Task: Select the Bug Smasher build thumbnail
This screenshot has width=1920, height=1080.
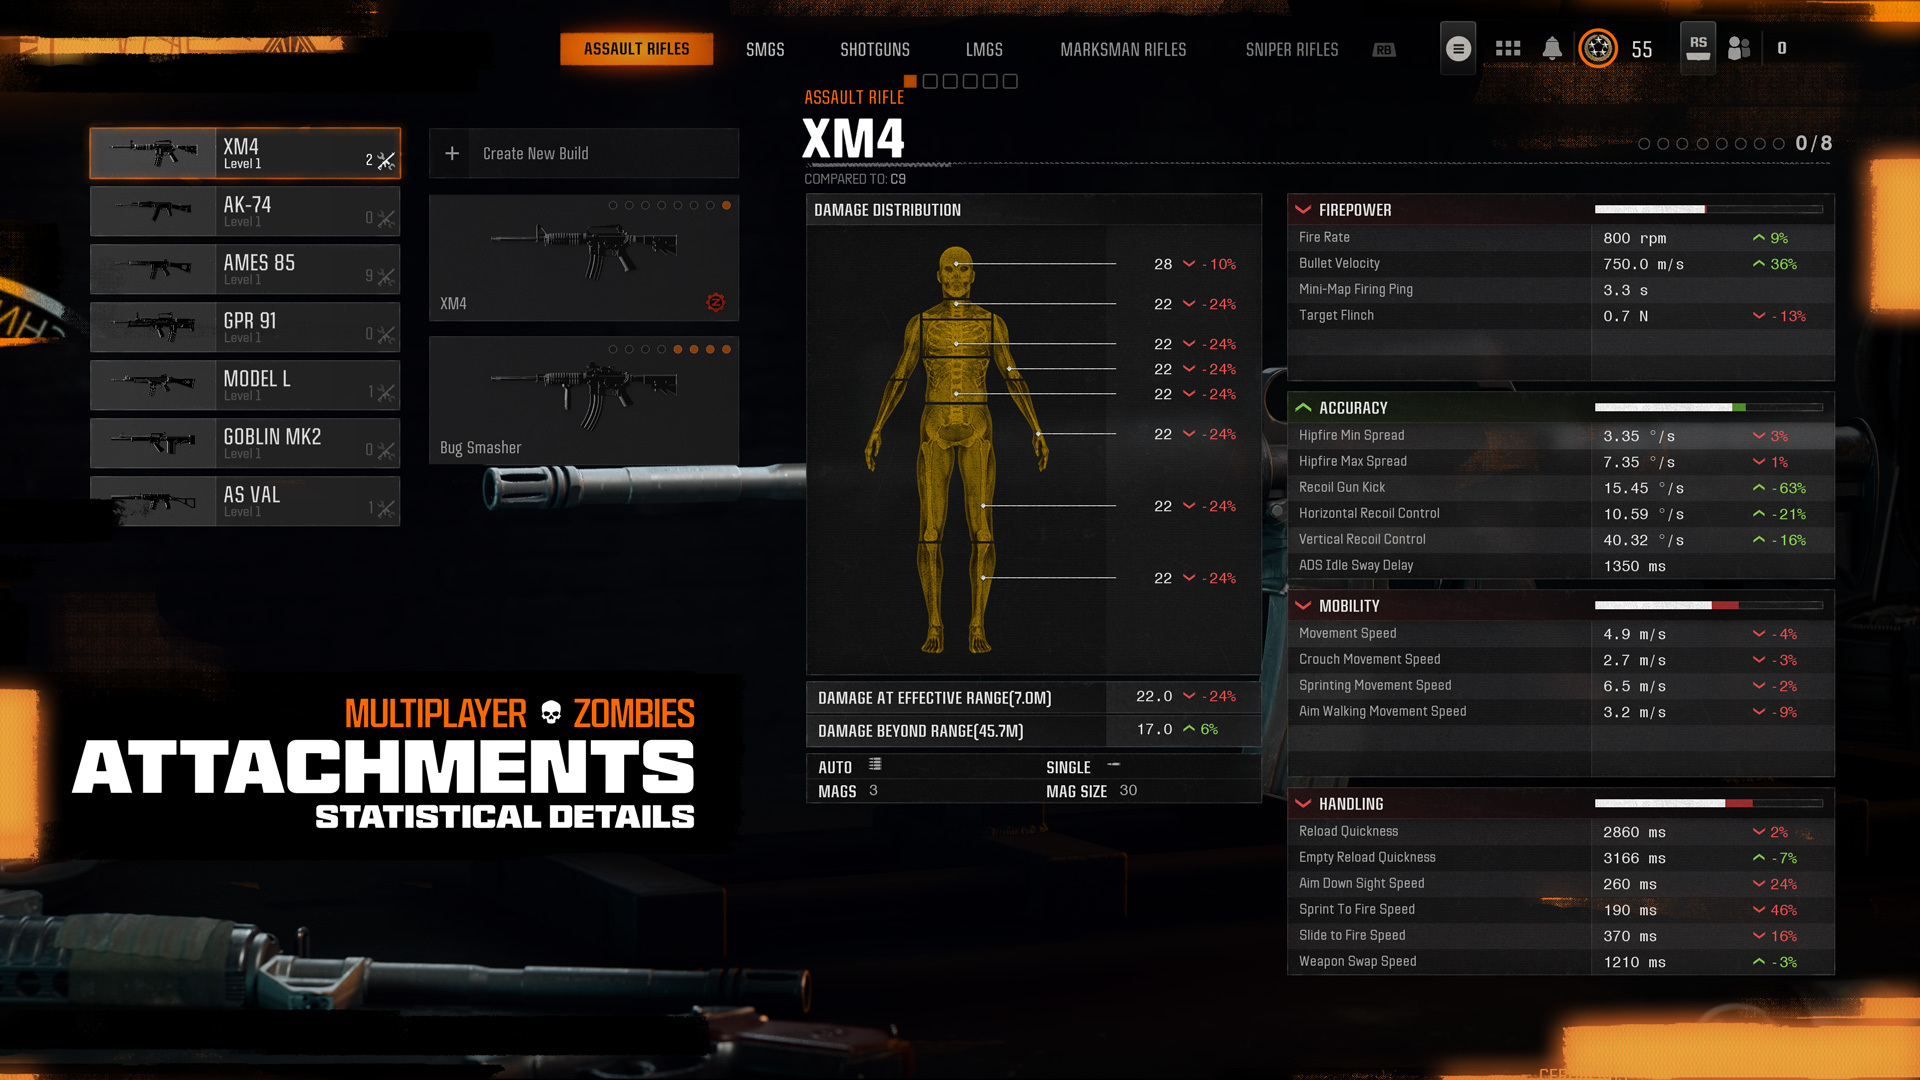Action: pos(584,400)
